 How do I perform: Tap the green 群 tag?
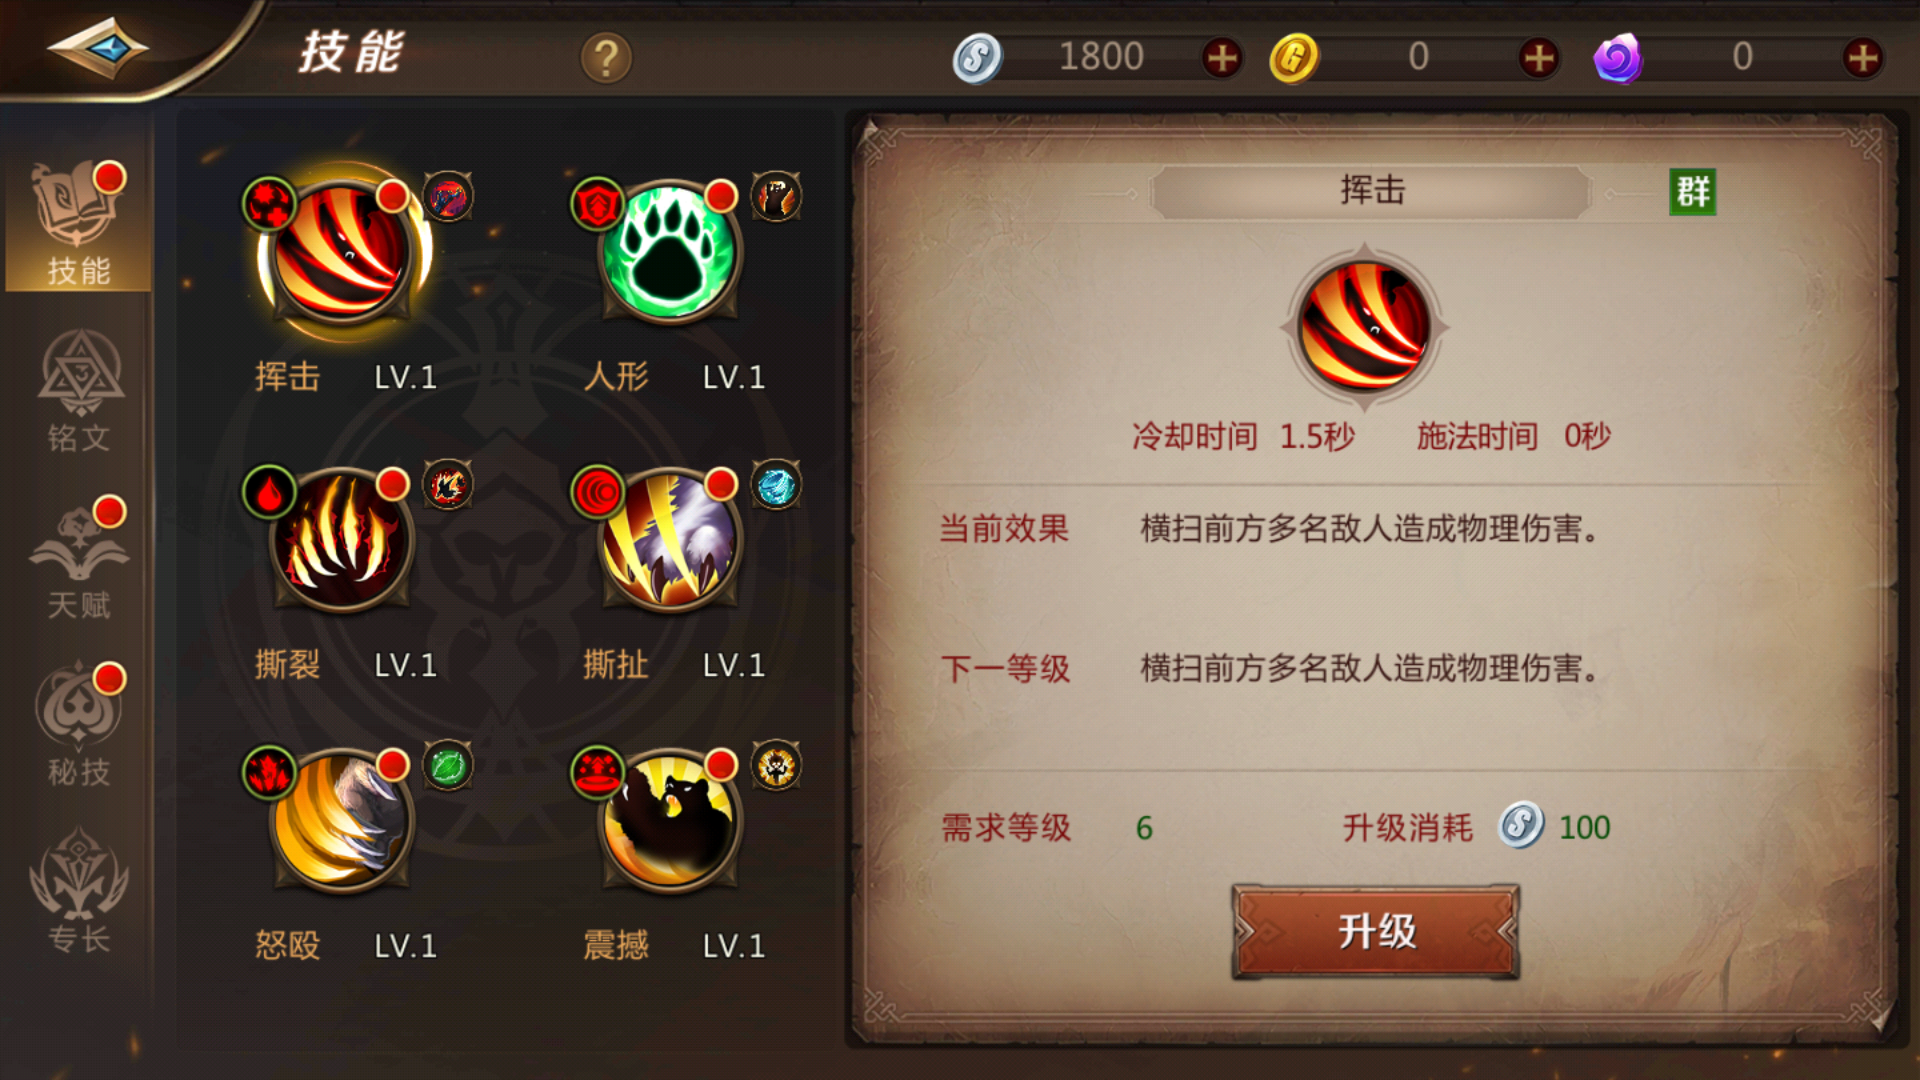click(x=1693, y=191)
